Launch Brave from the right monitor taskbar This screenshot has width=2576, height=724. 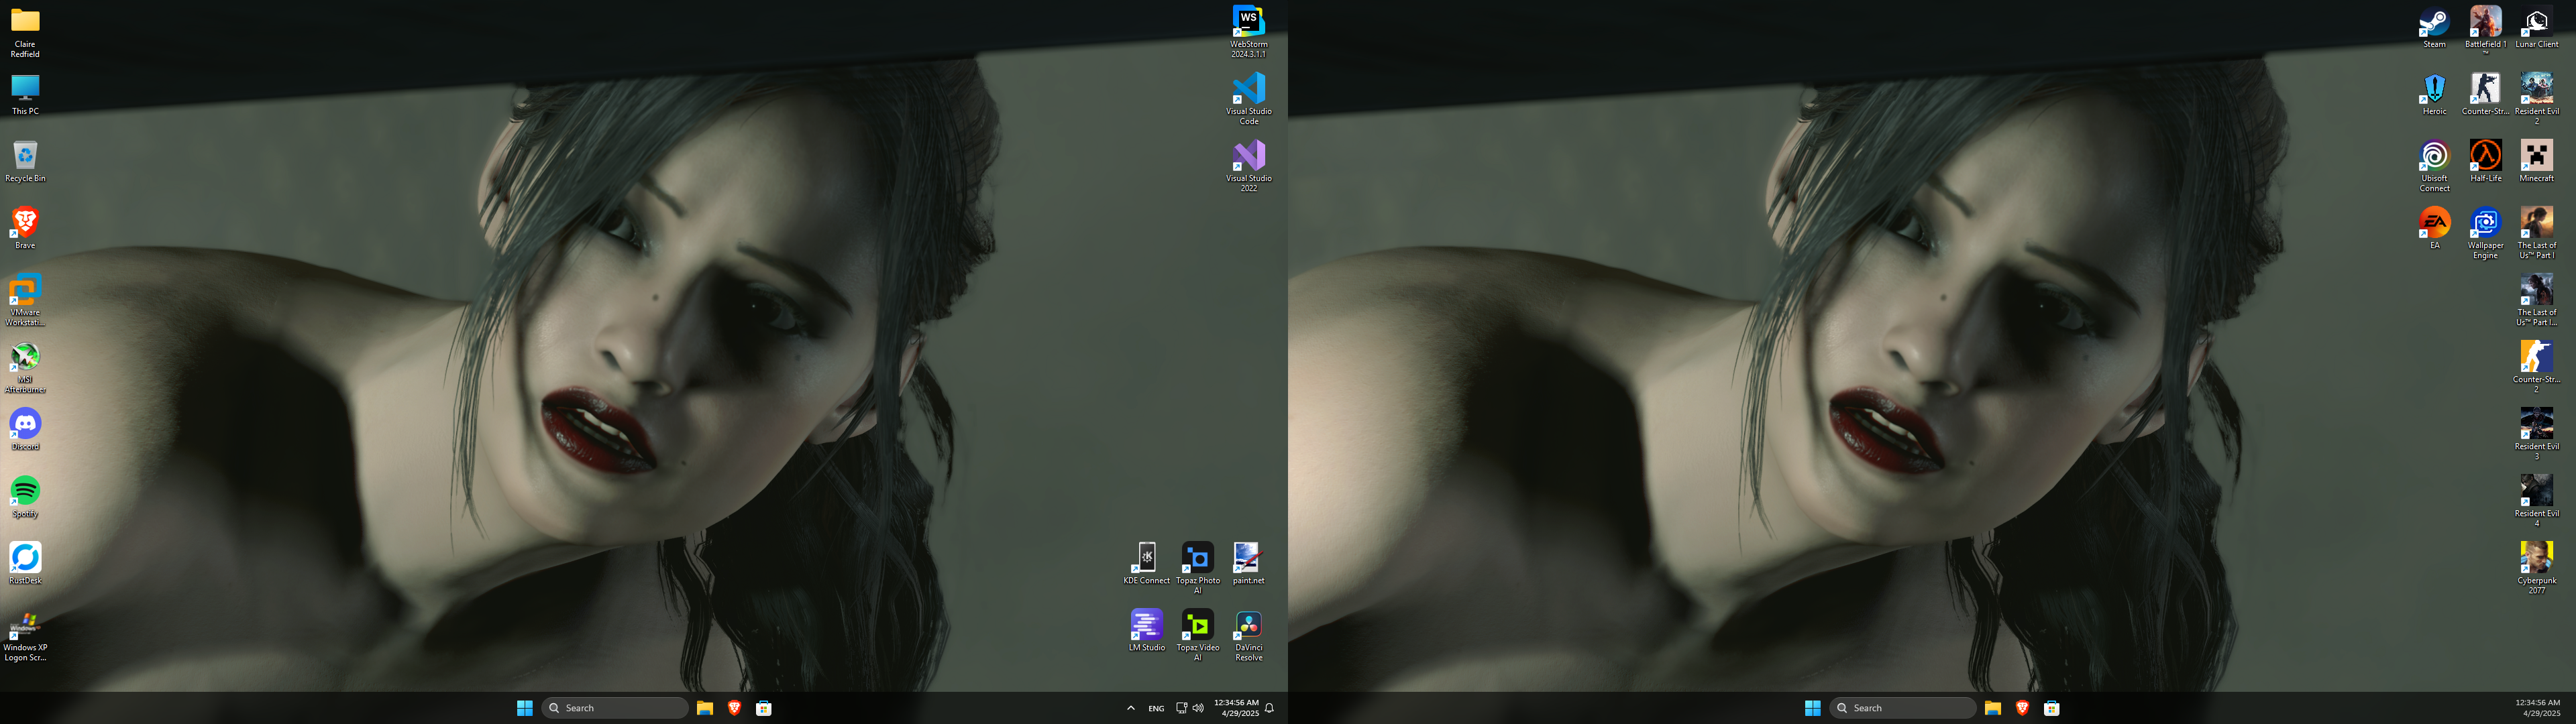(2022, 708)
